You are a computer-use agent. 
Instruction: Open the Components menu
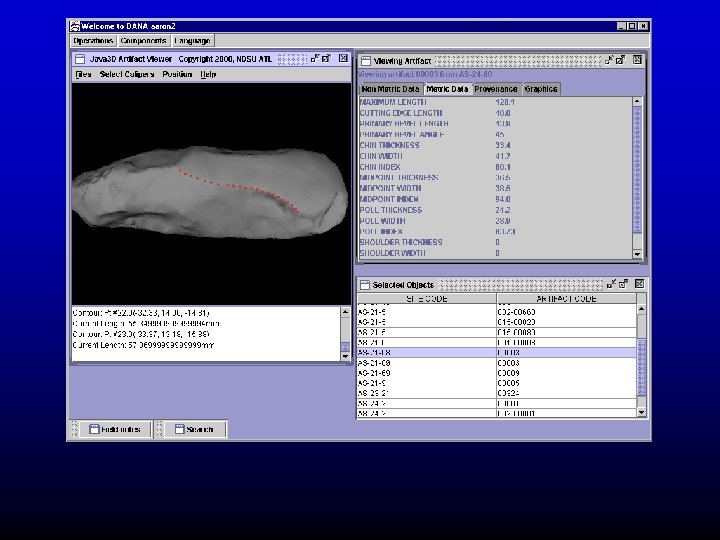coord(143,41)
